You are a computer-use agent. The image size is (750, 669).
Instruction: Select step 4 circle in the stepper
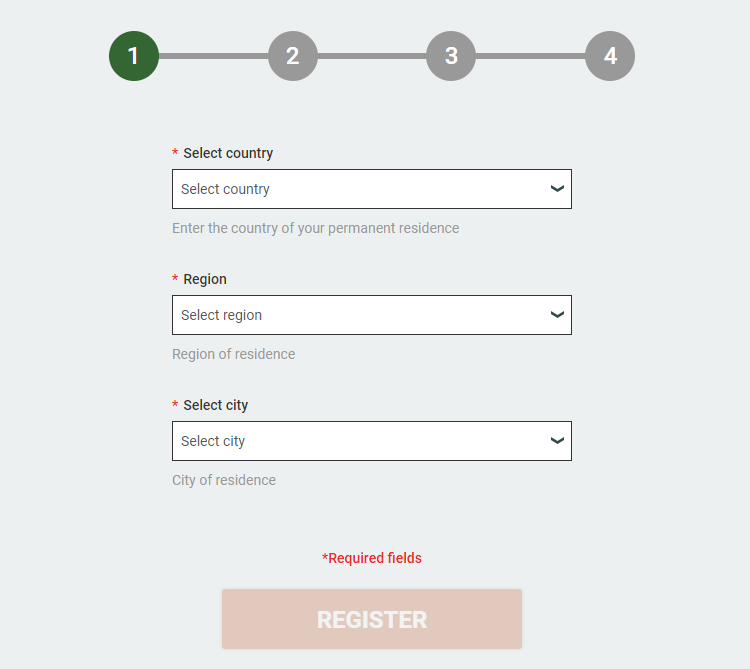point(610,56)
